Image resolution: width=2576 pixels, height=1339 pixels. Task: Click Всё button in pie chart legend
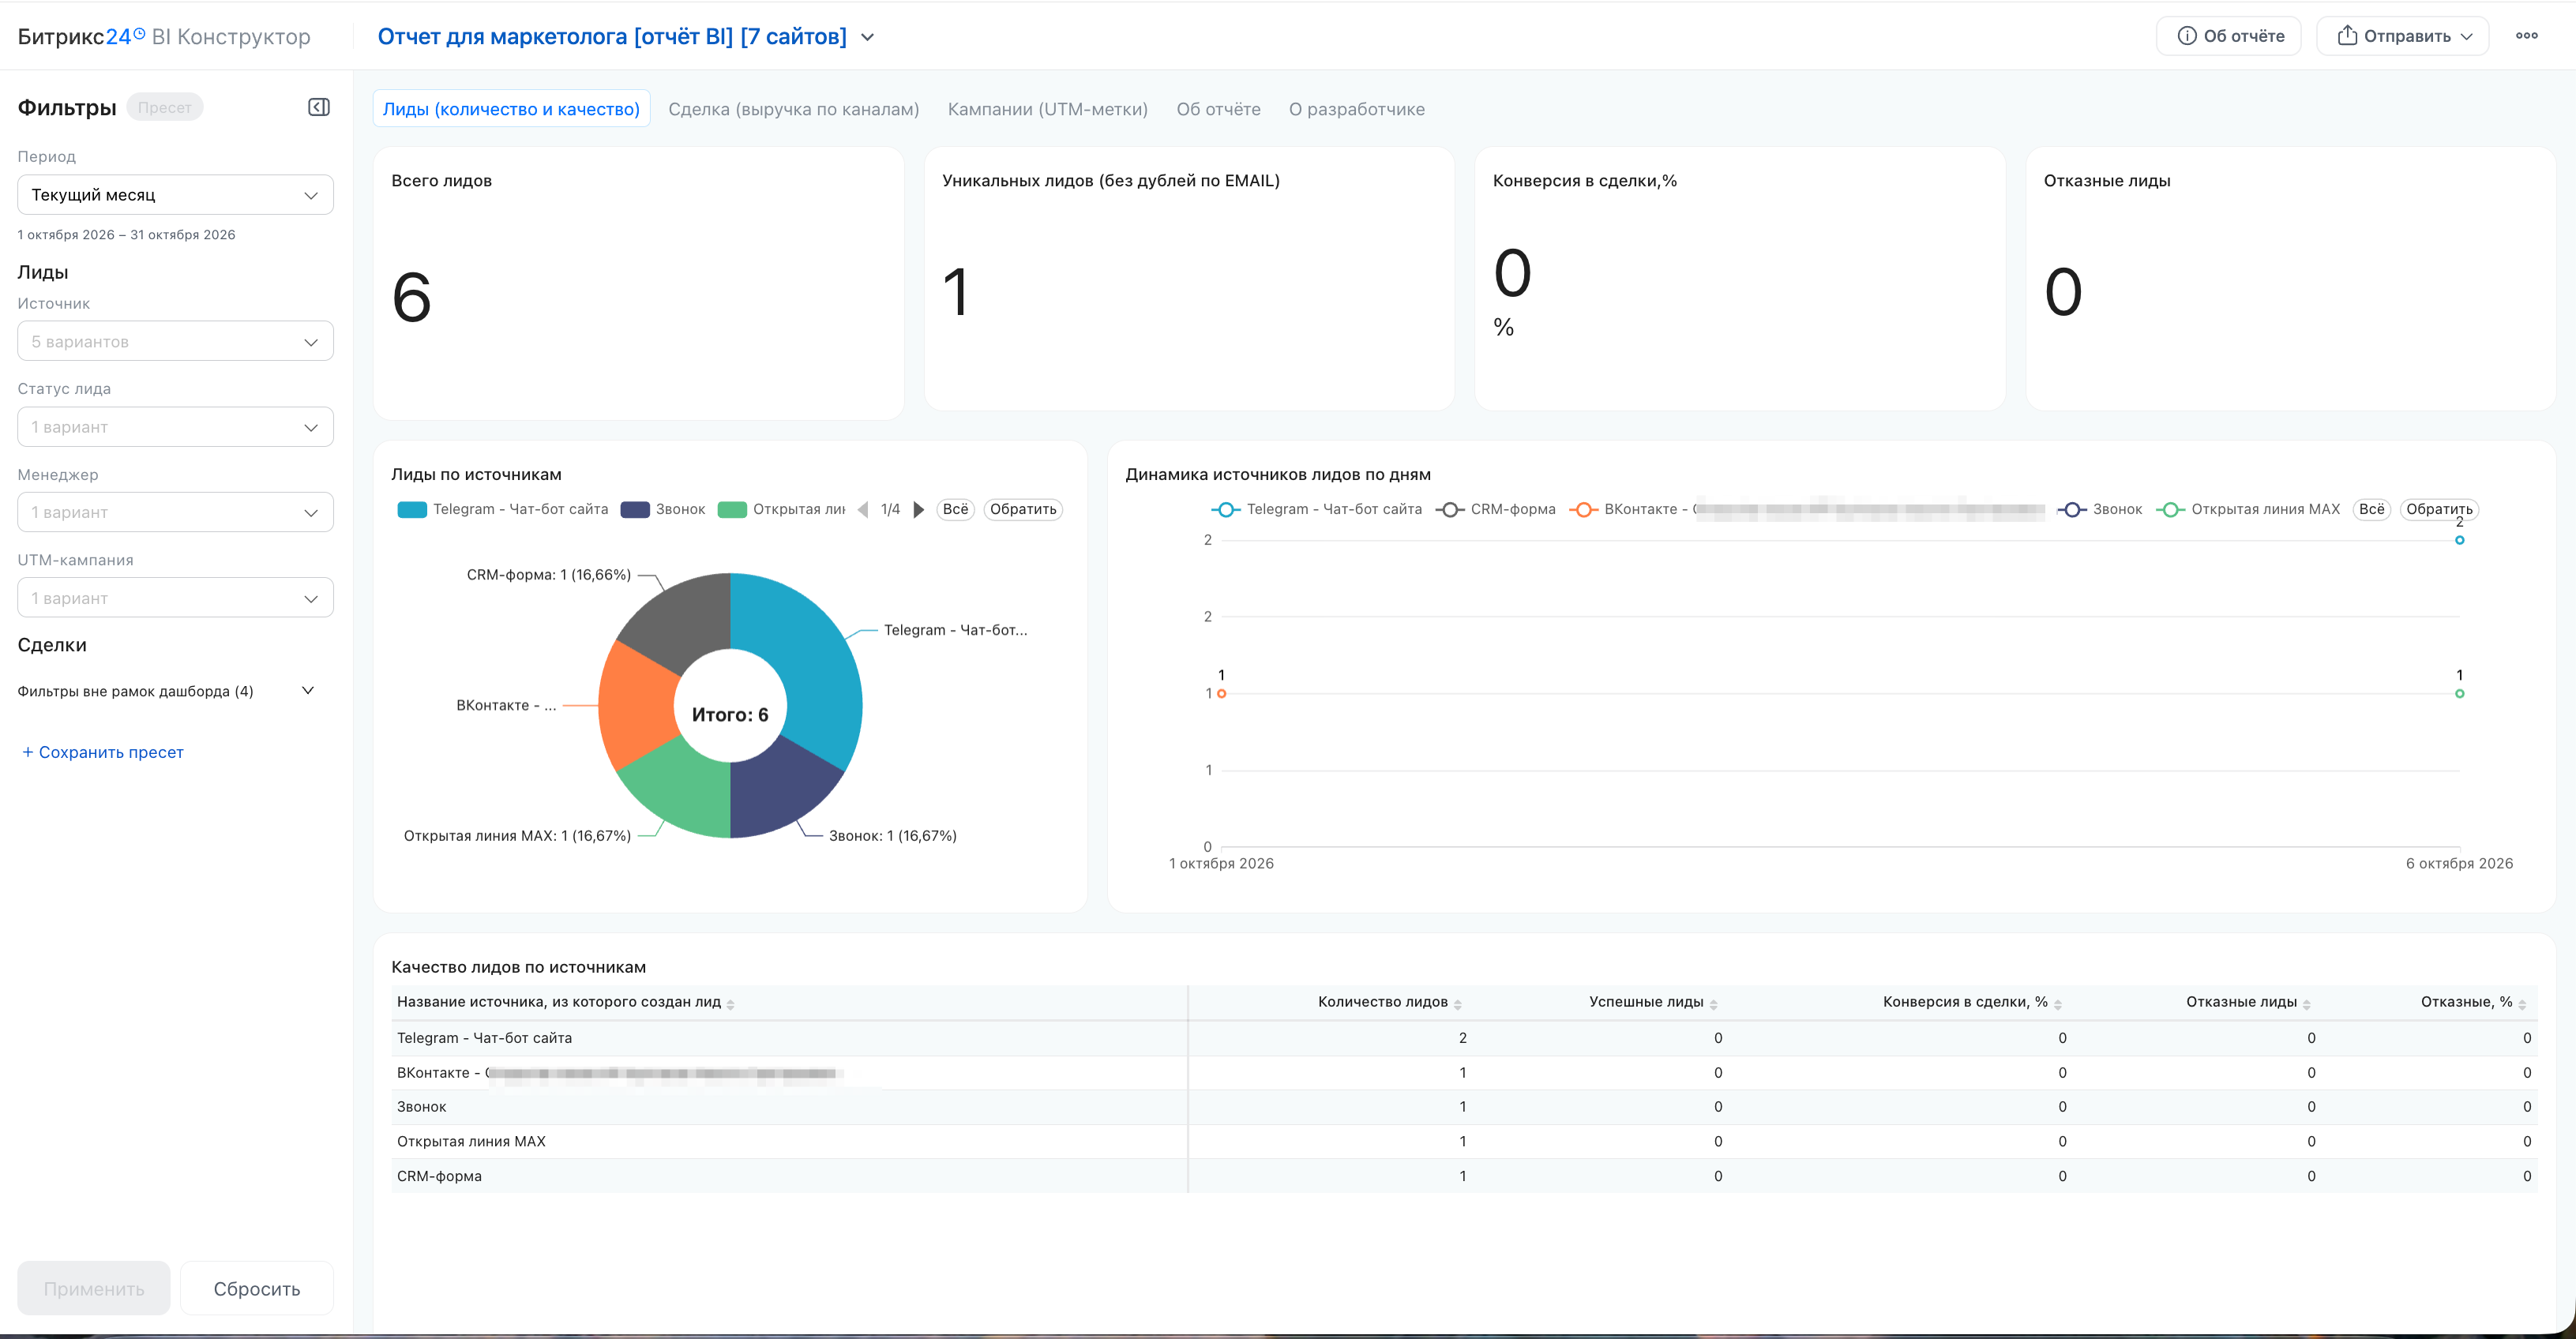click(x=955, y=509)
